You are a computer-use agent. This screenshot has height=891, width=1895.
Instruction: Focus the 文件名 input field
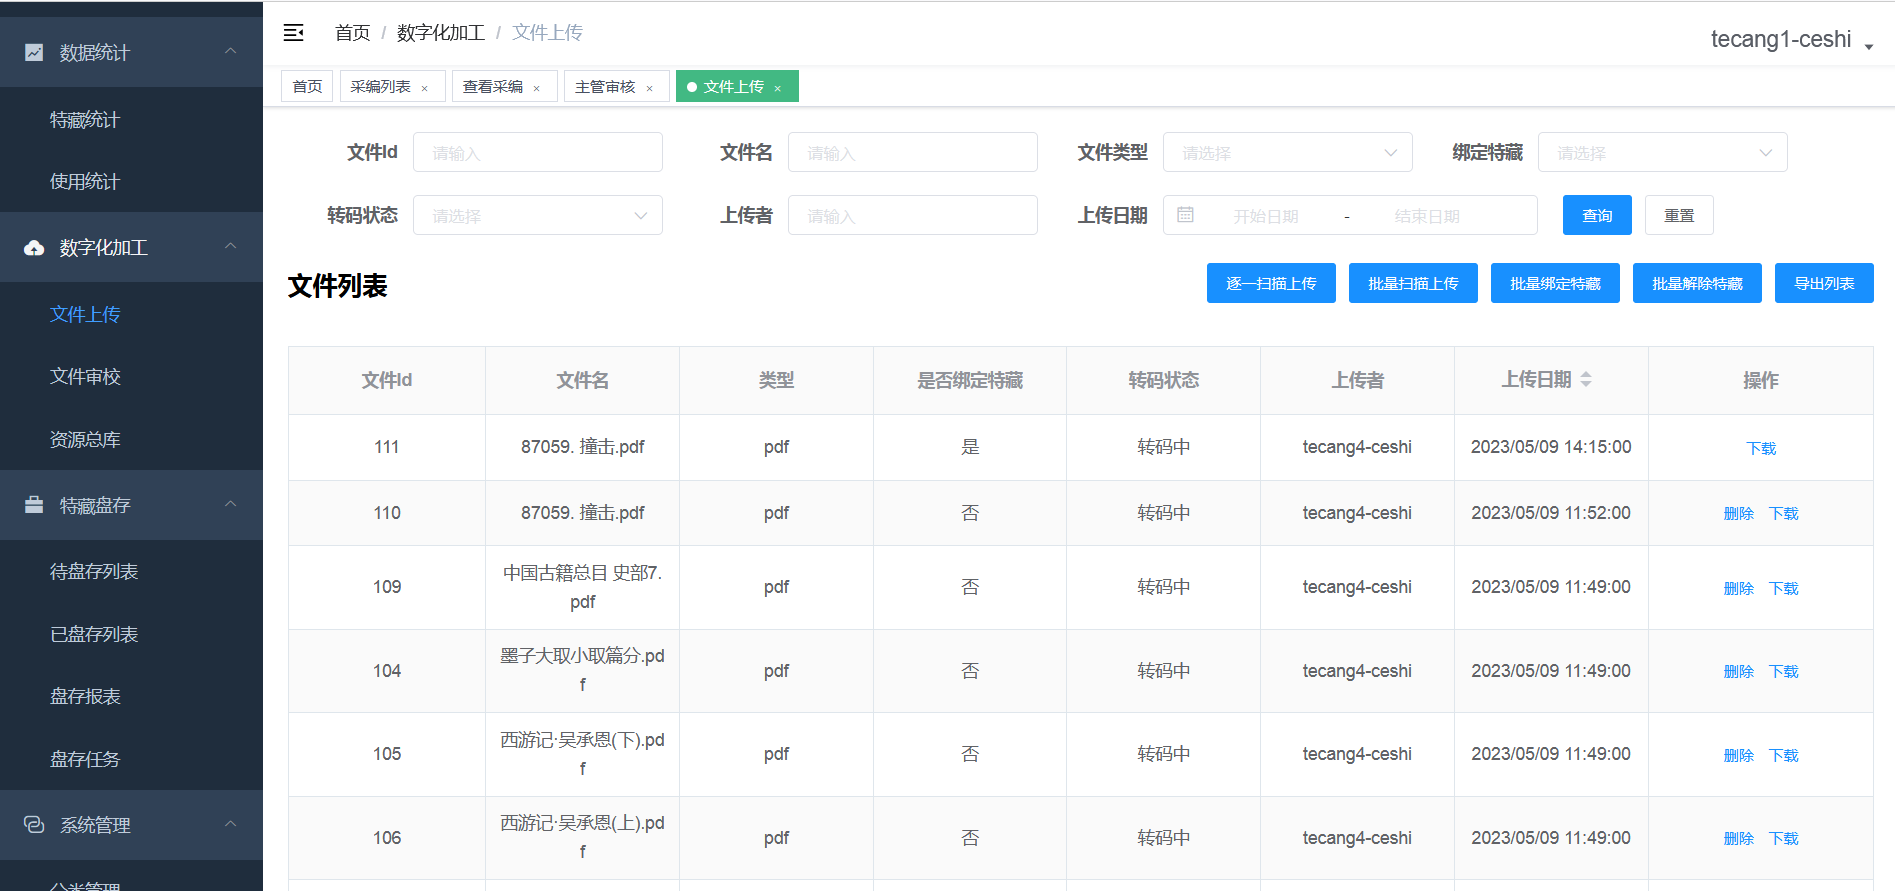pyautogui.click(x=912, y=152)
